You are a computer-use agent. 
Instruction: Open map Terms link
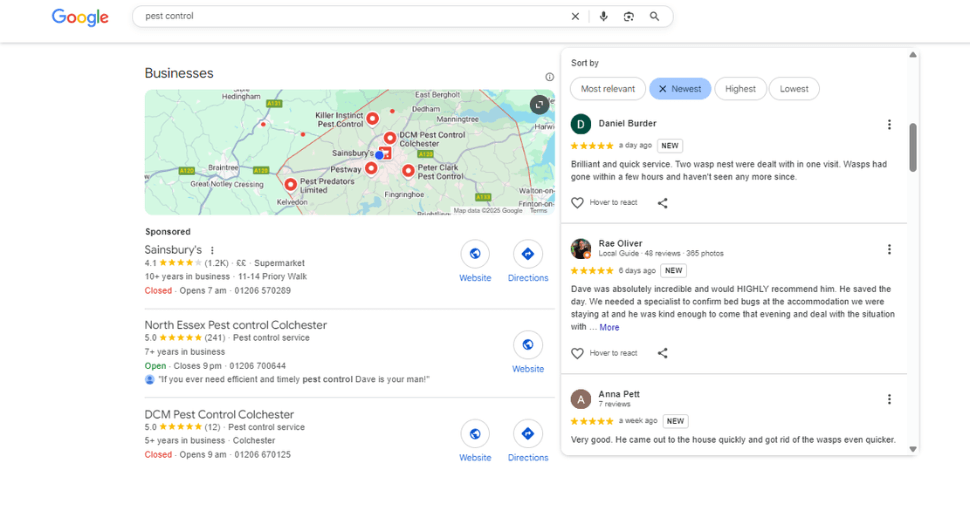[538, 211]
